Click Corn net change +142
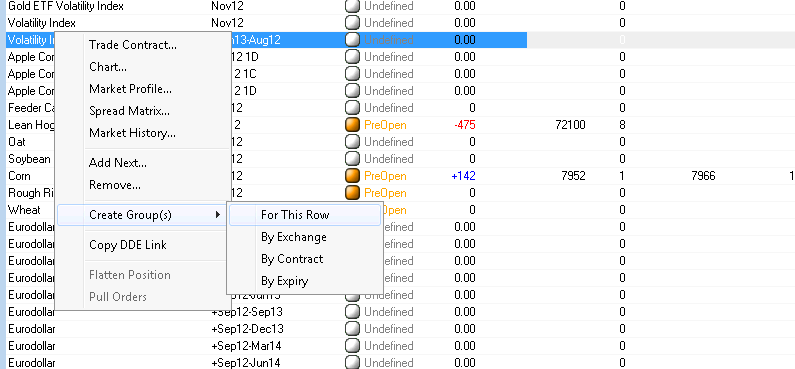 click(463, 176)
